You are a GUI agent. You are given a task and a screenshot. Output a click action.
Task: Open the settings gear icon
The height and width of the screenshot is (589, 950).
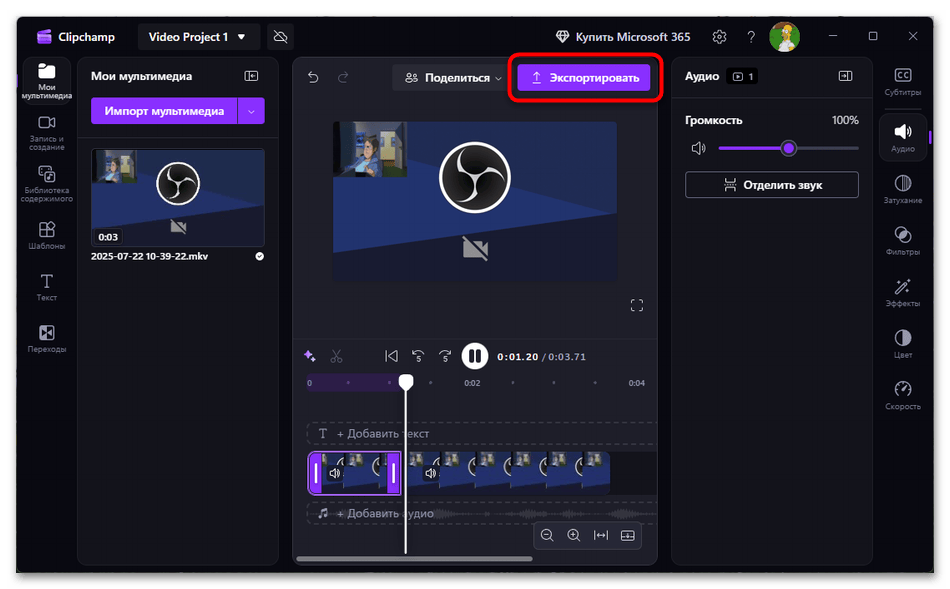(x=719, y=37)
